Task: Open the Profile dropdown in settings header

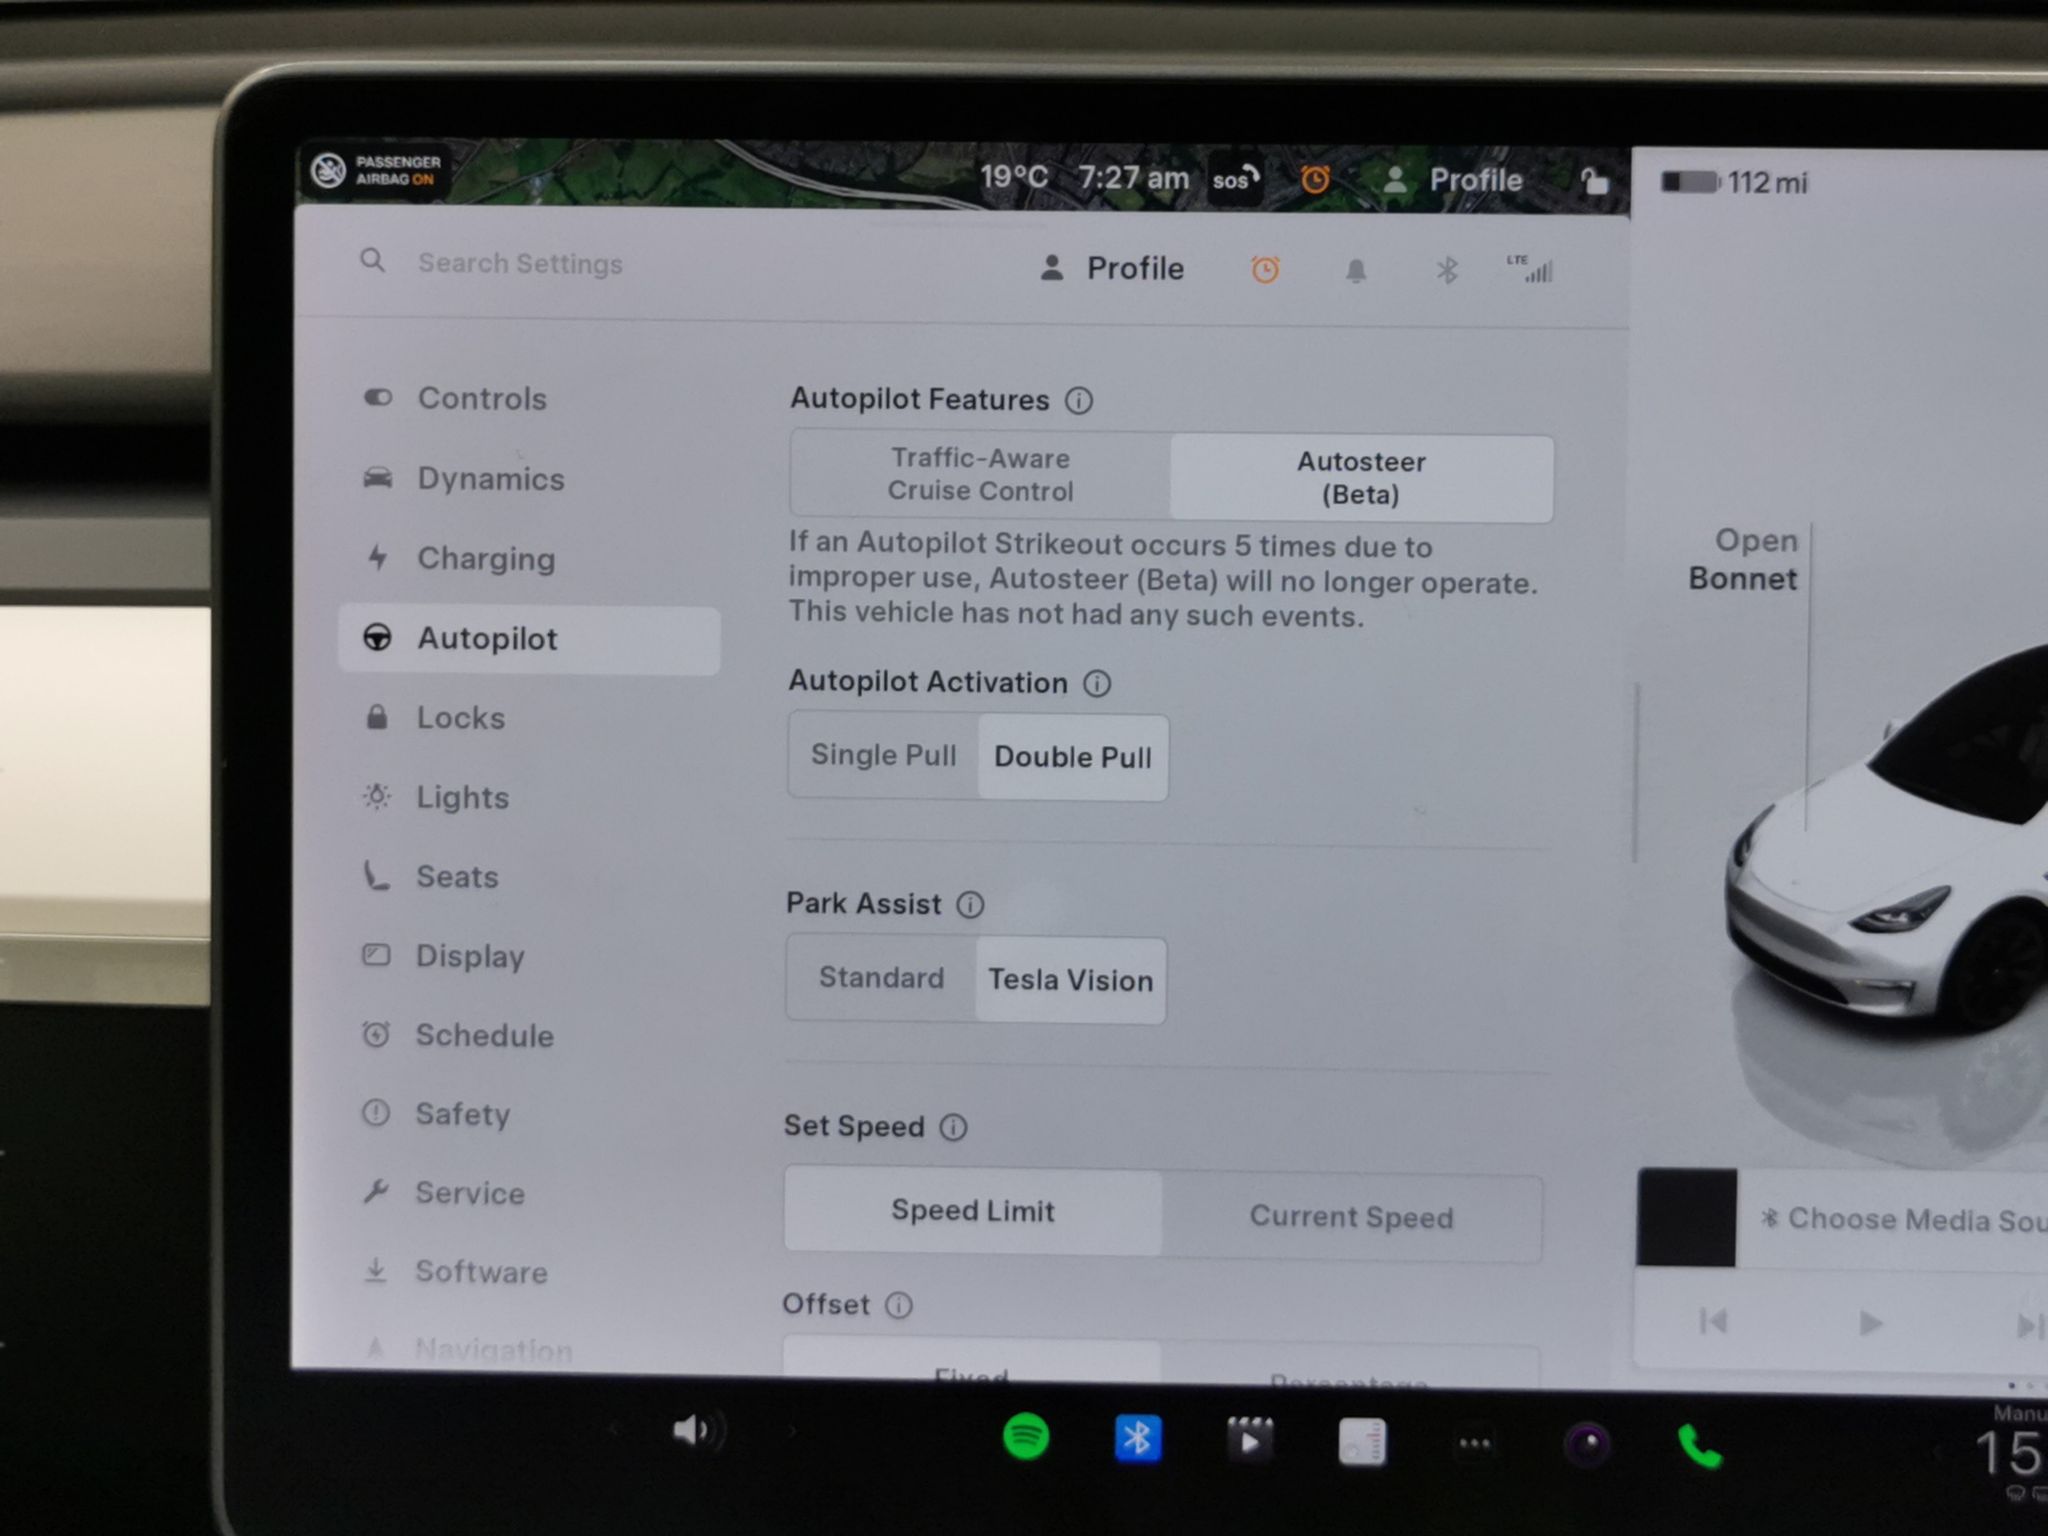Action: [1111, 268]
